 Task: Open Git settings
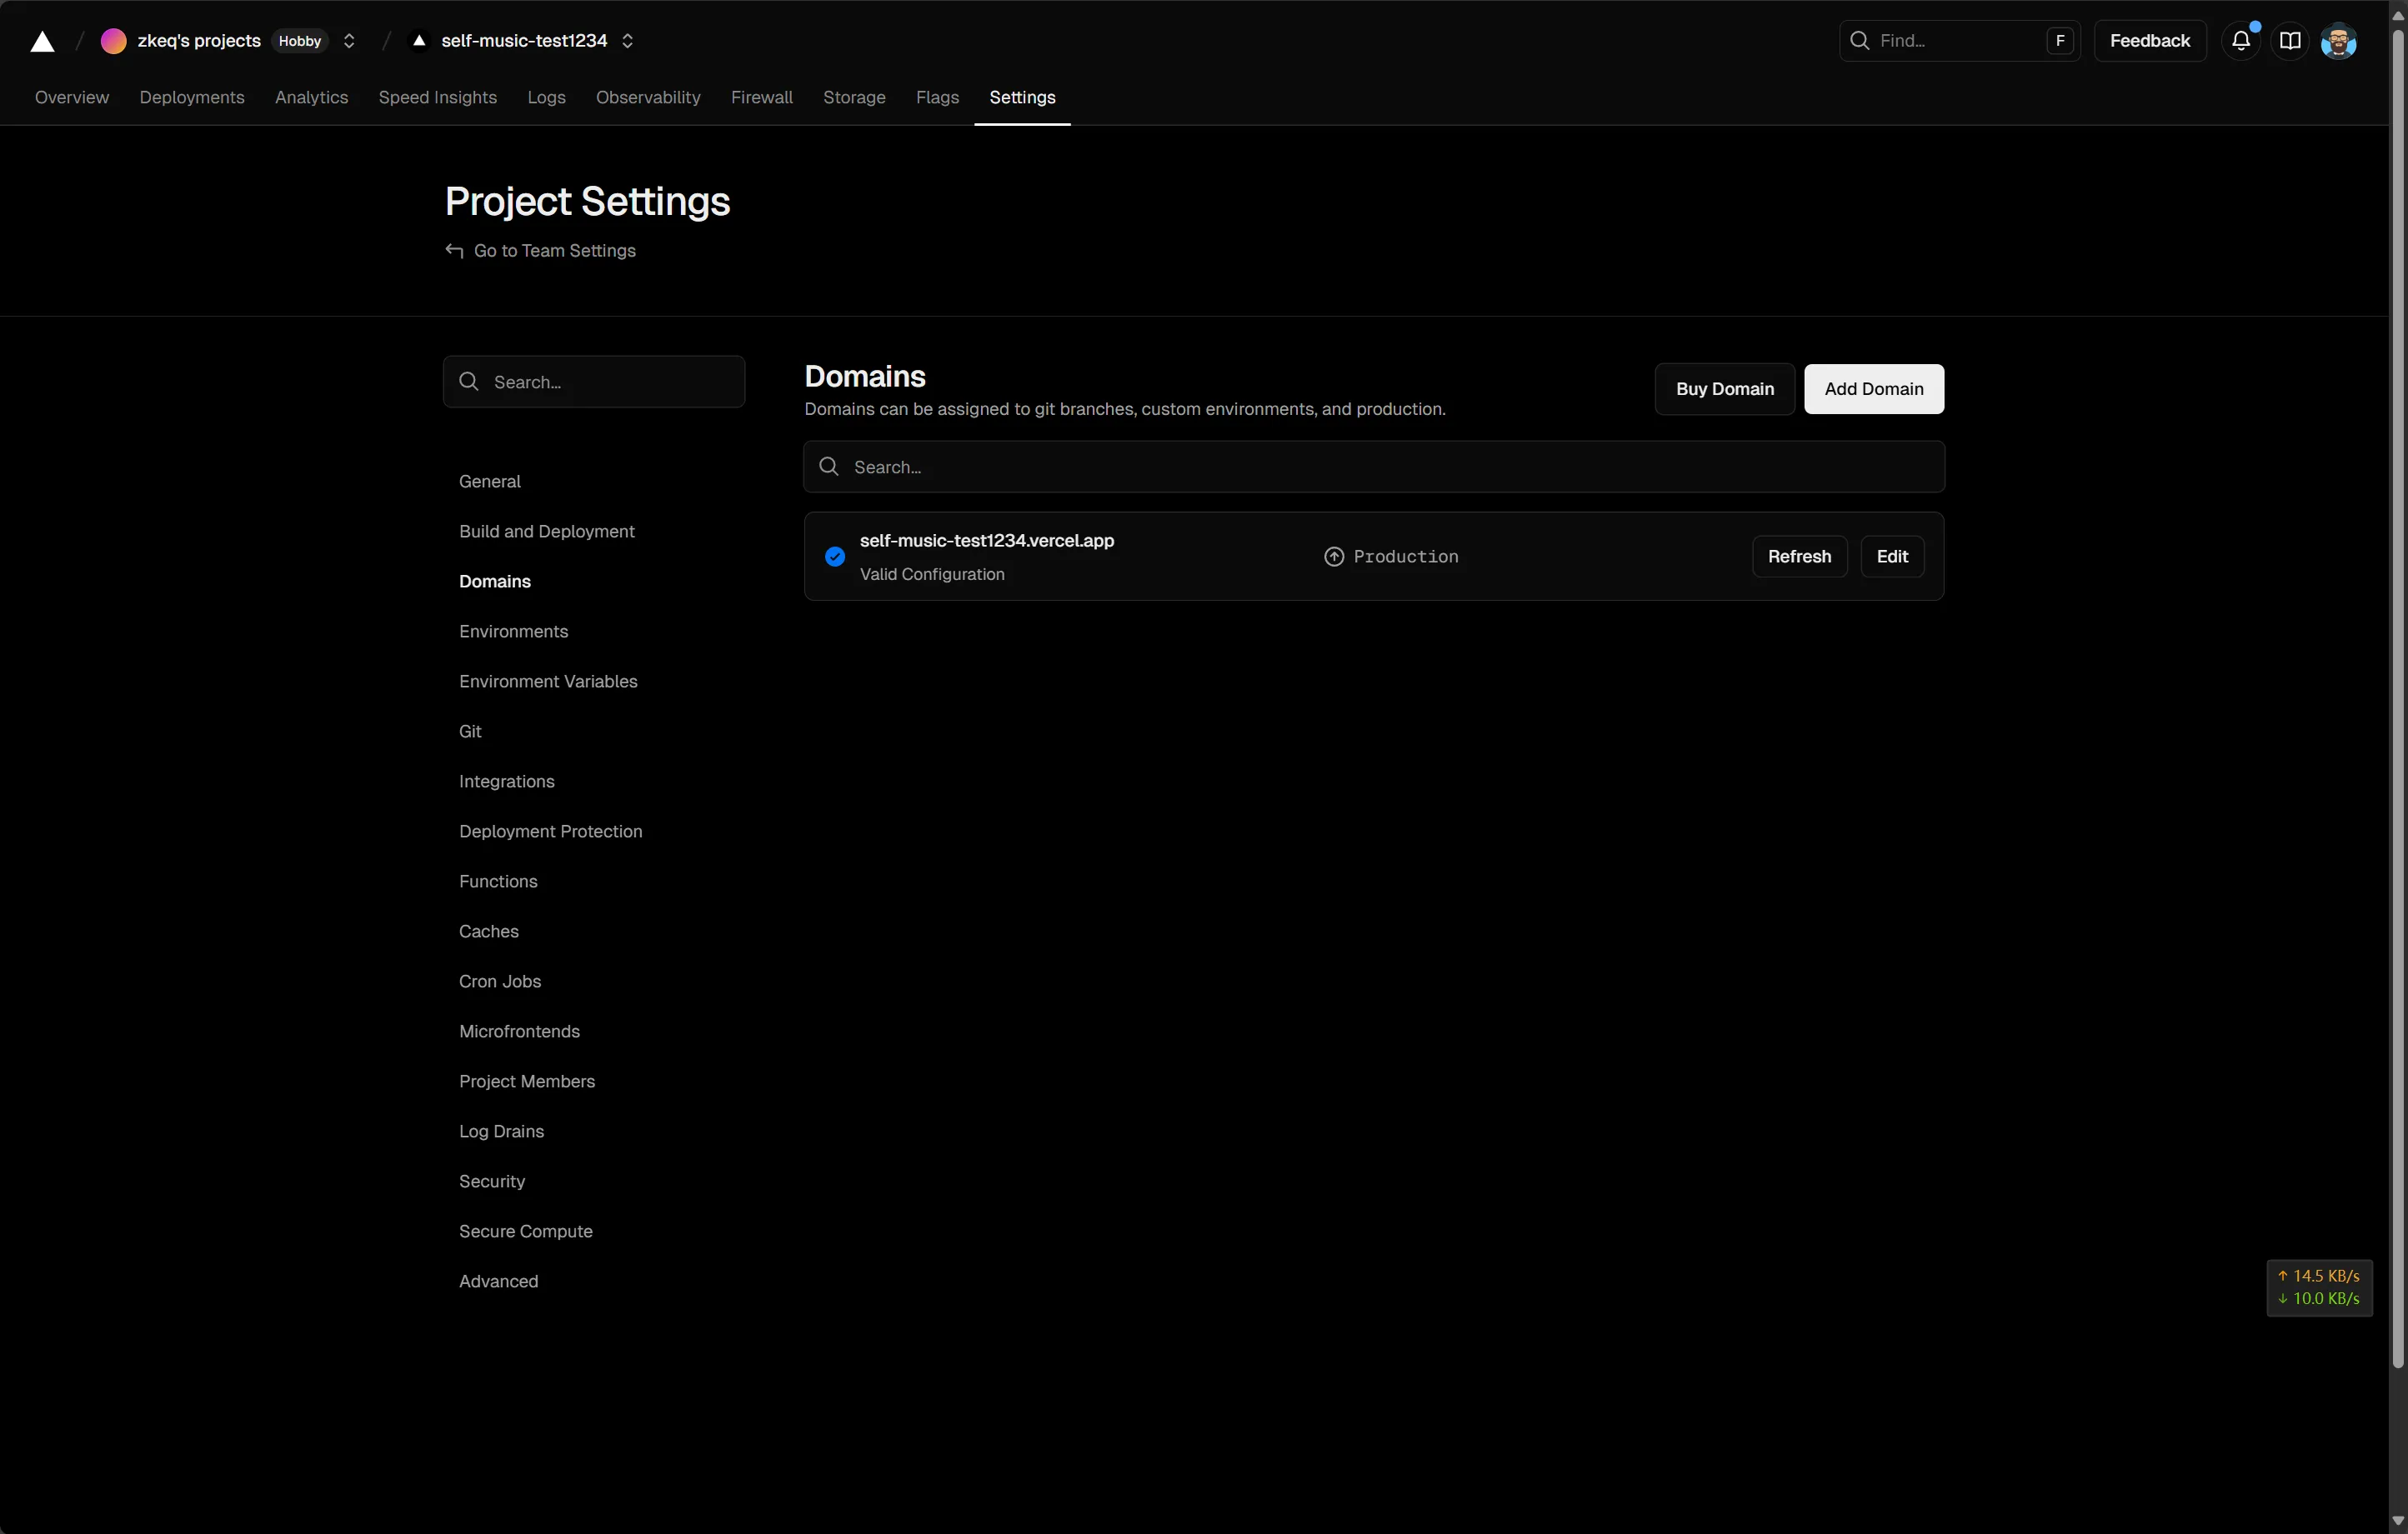coord(470,731)
